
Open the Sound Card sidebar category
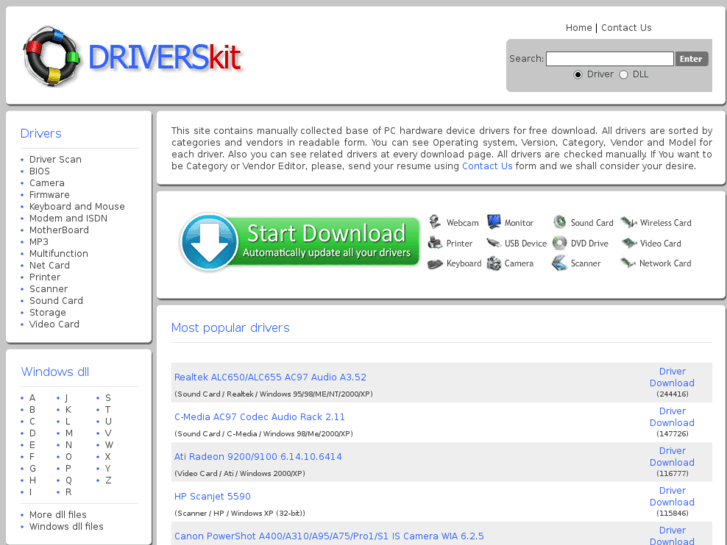pyautogui.click(x=56, y=301)
